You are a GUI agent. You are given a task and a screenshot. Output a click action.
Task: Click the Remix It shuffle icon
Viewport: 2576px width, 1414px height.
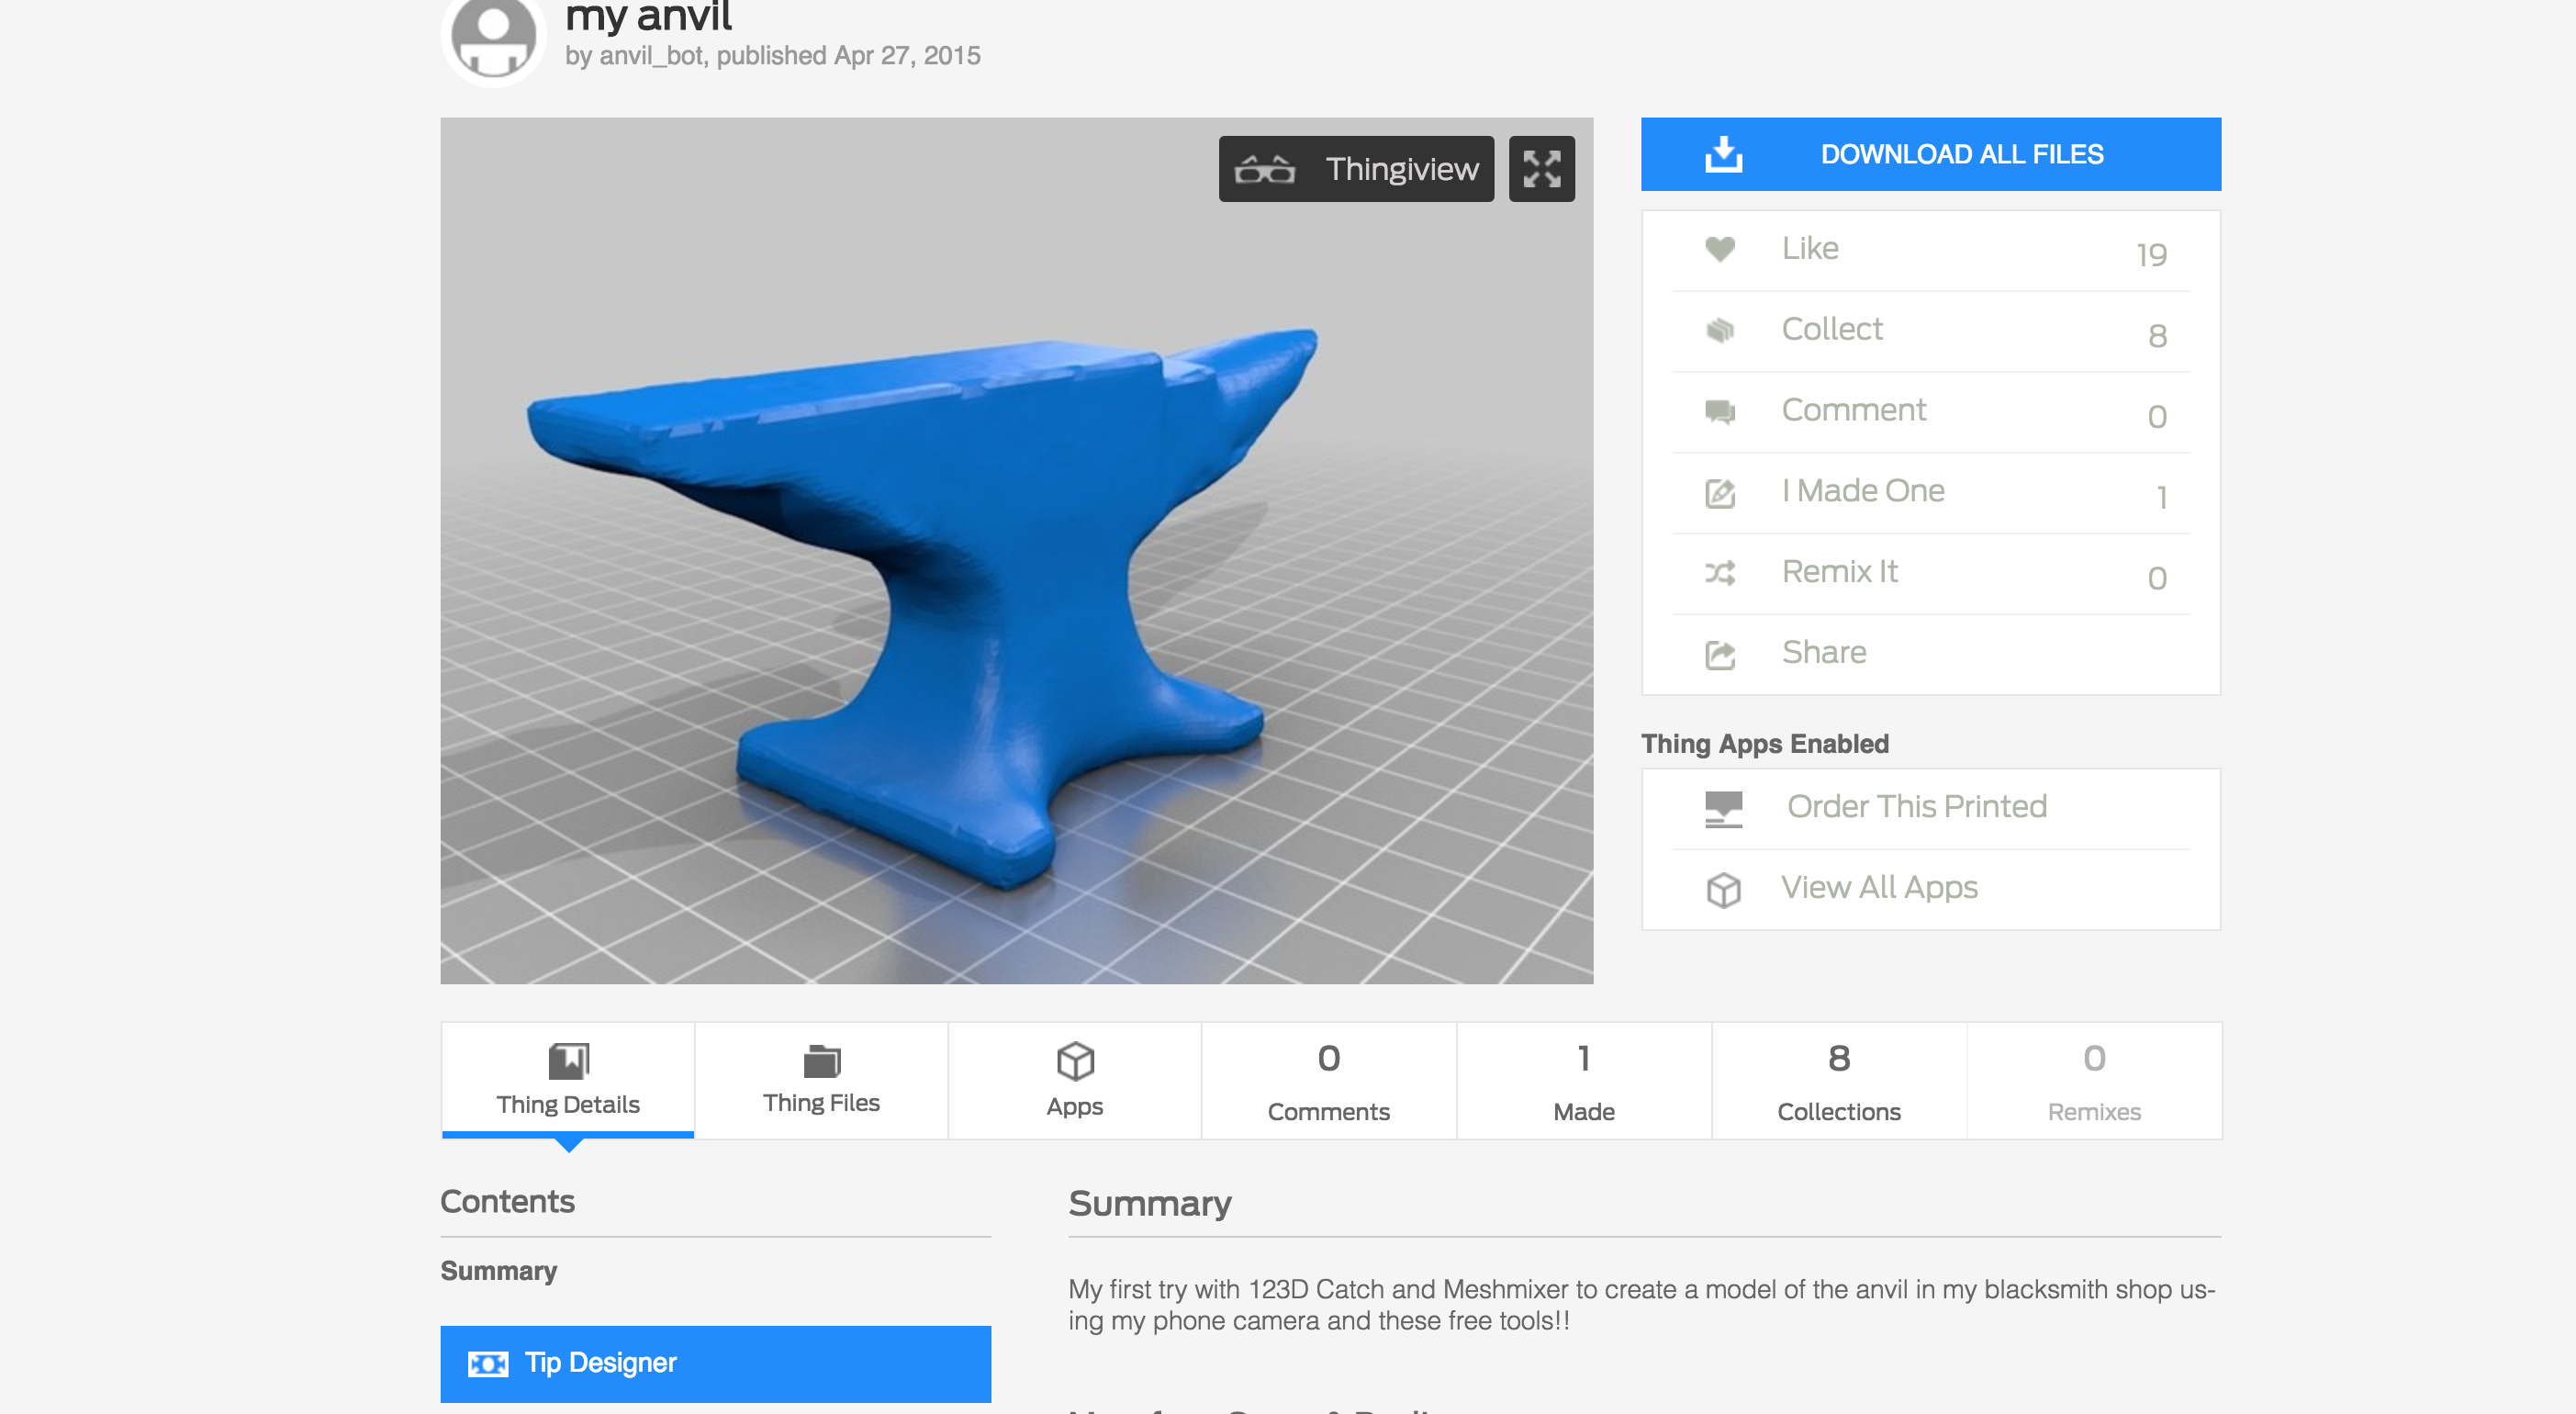tap(1721, 573)
